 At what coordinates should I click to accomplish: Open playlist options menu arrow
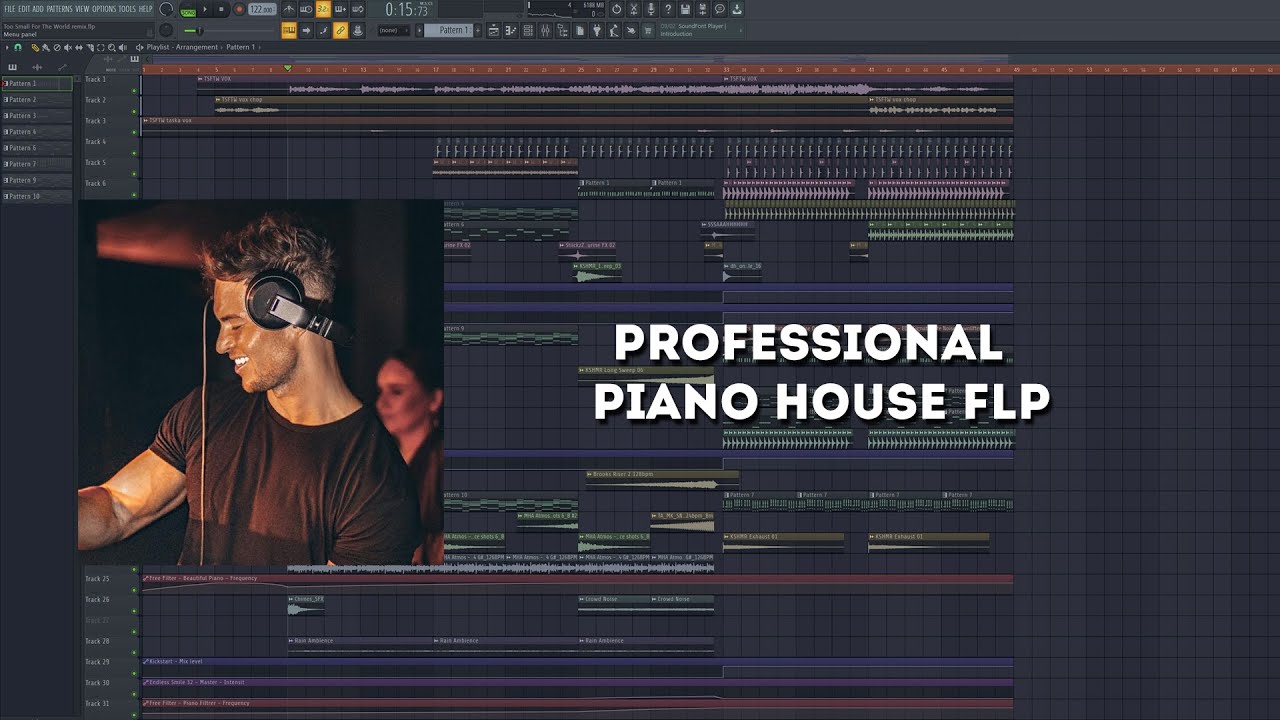pyautogui.click(x=7, y=47)
